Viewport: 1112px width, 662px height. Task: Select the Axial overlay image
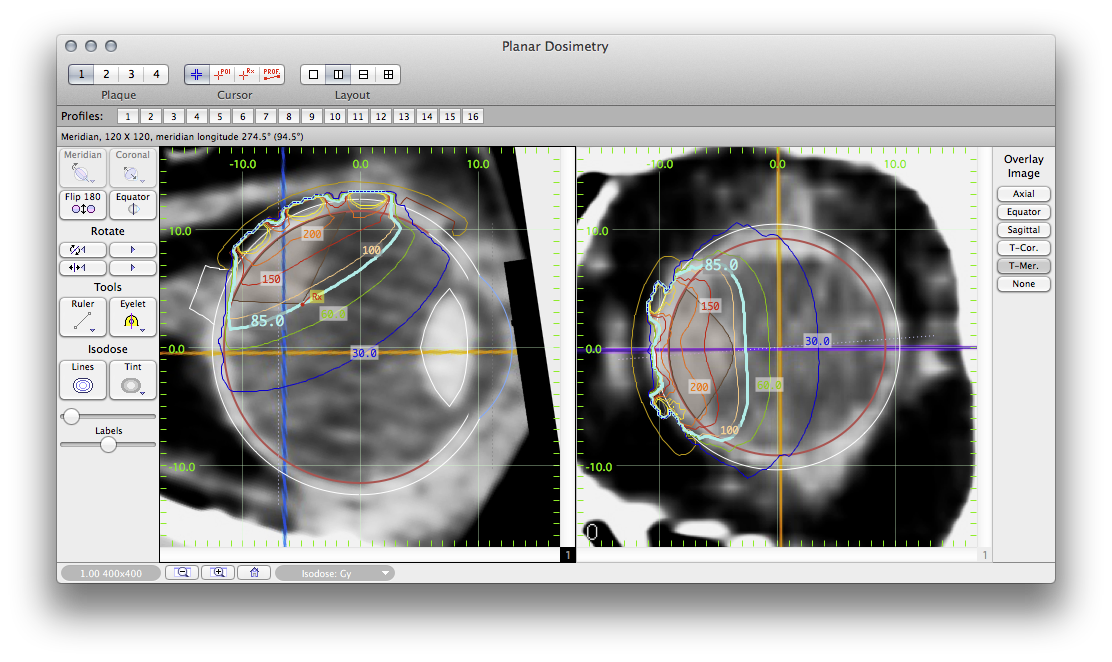point(1023,194)
